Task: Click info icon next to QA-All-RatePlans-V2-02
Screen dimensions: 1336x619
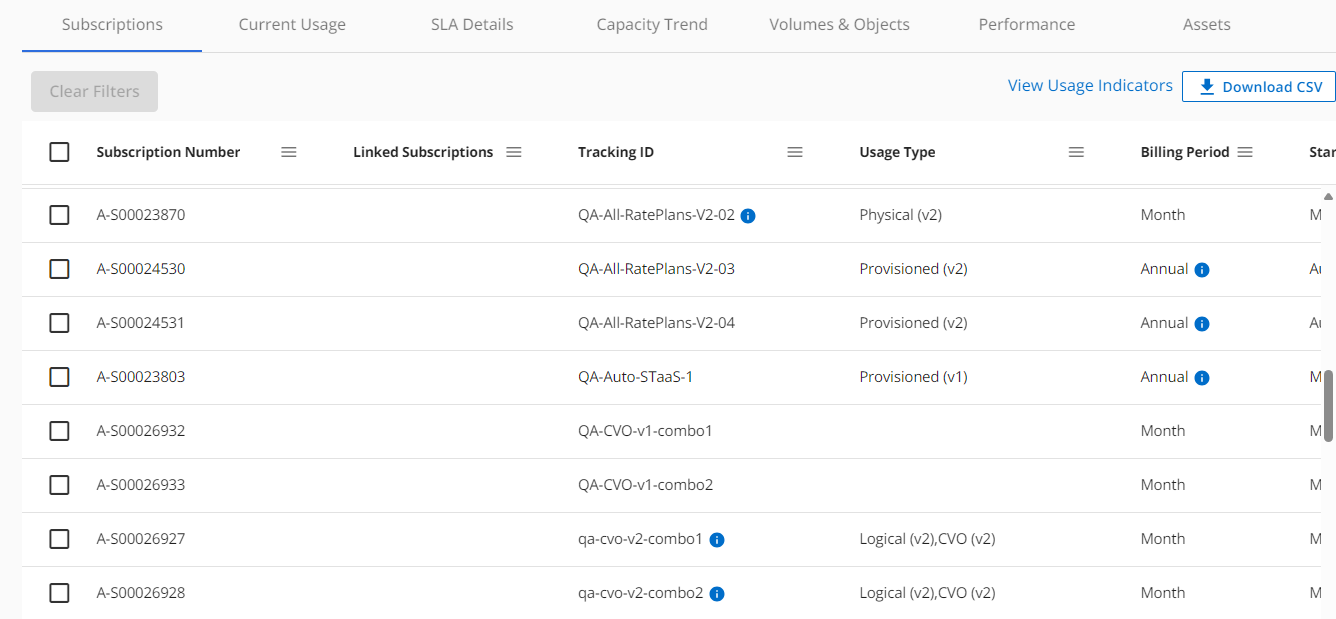Action: point(748,215)
